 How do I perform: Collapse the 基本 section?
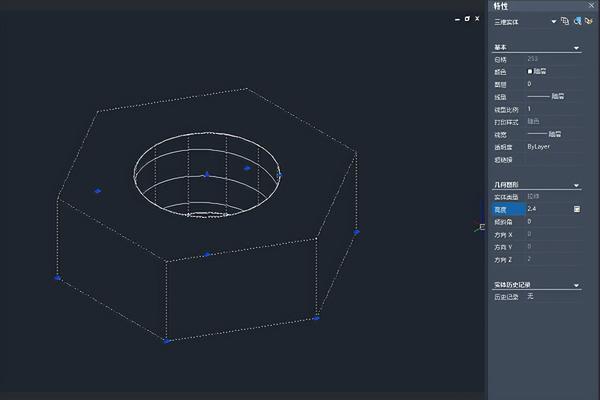pos(576,48)
